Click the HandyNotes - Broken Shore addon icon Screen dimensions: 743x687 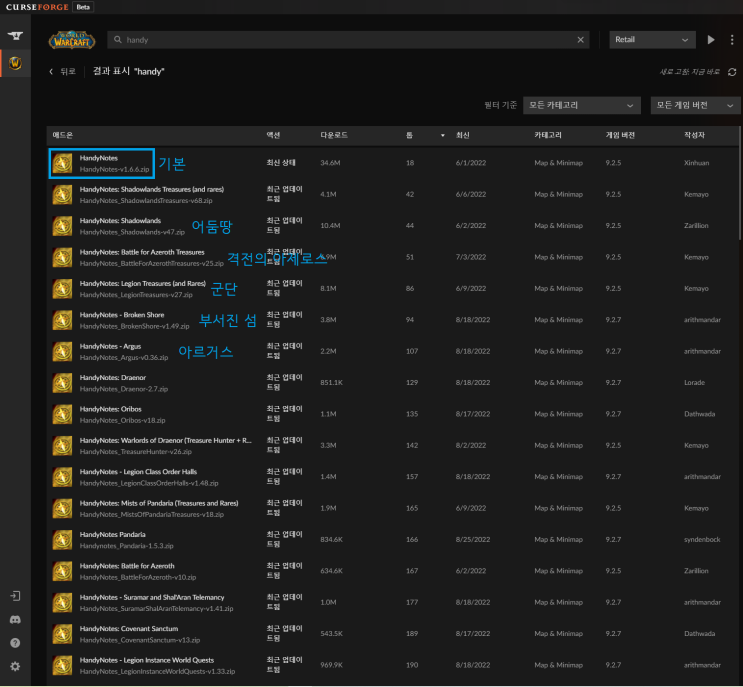coord(62,320)
